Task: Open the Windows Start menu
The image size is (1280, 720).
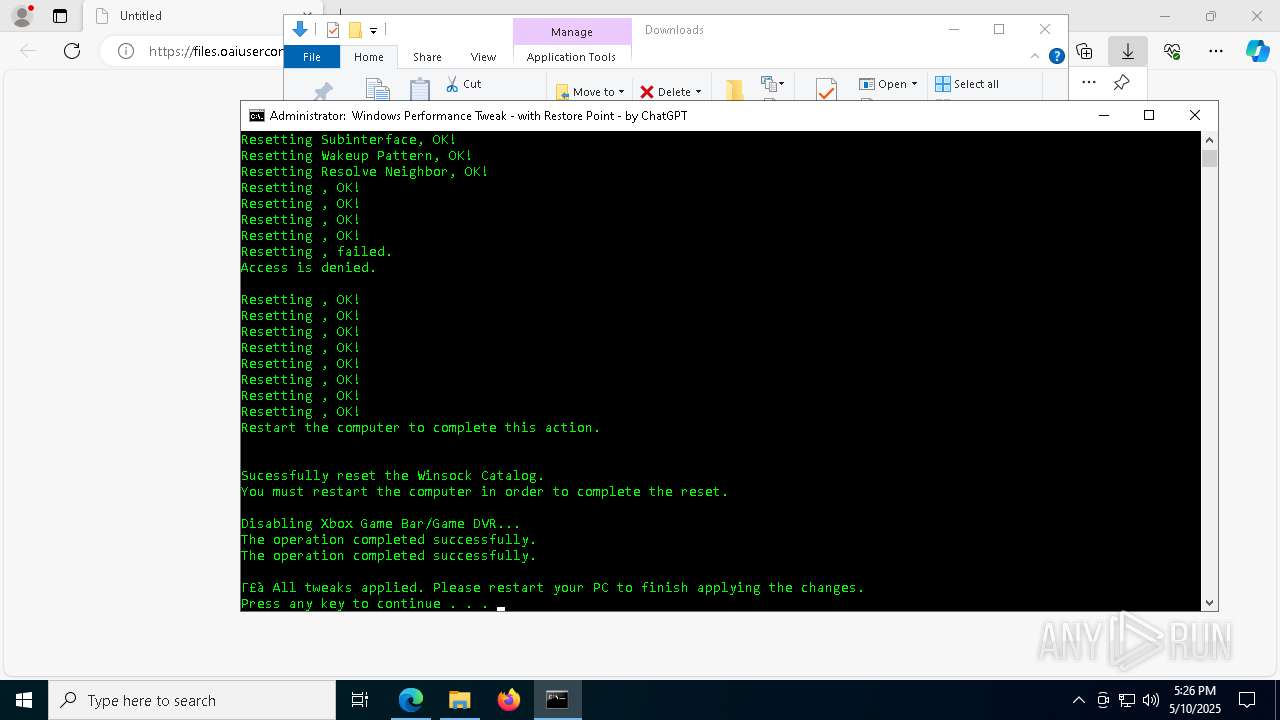Action: 24,700
